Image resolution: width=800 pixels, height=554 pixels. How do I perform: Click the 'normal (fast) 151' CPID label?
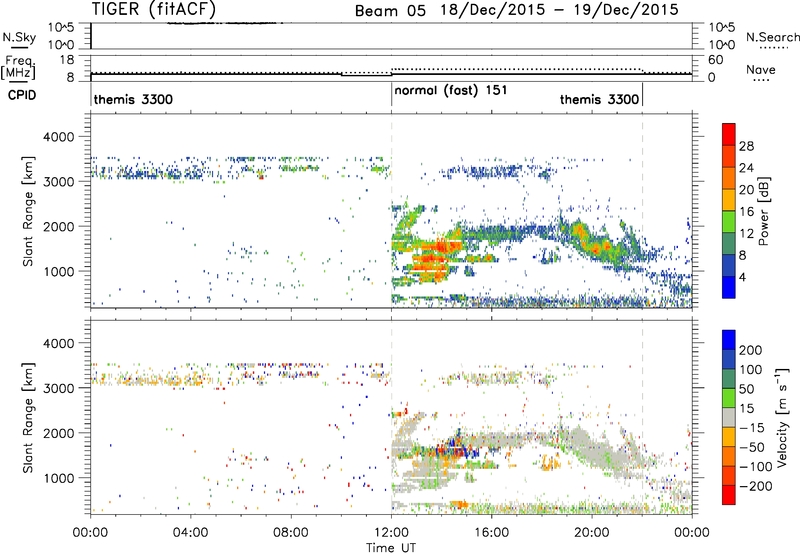(x=451, y=90)
